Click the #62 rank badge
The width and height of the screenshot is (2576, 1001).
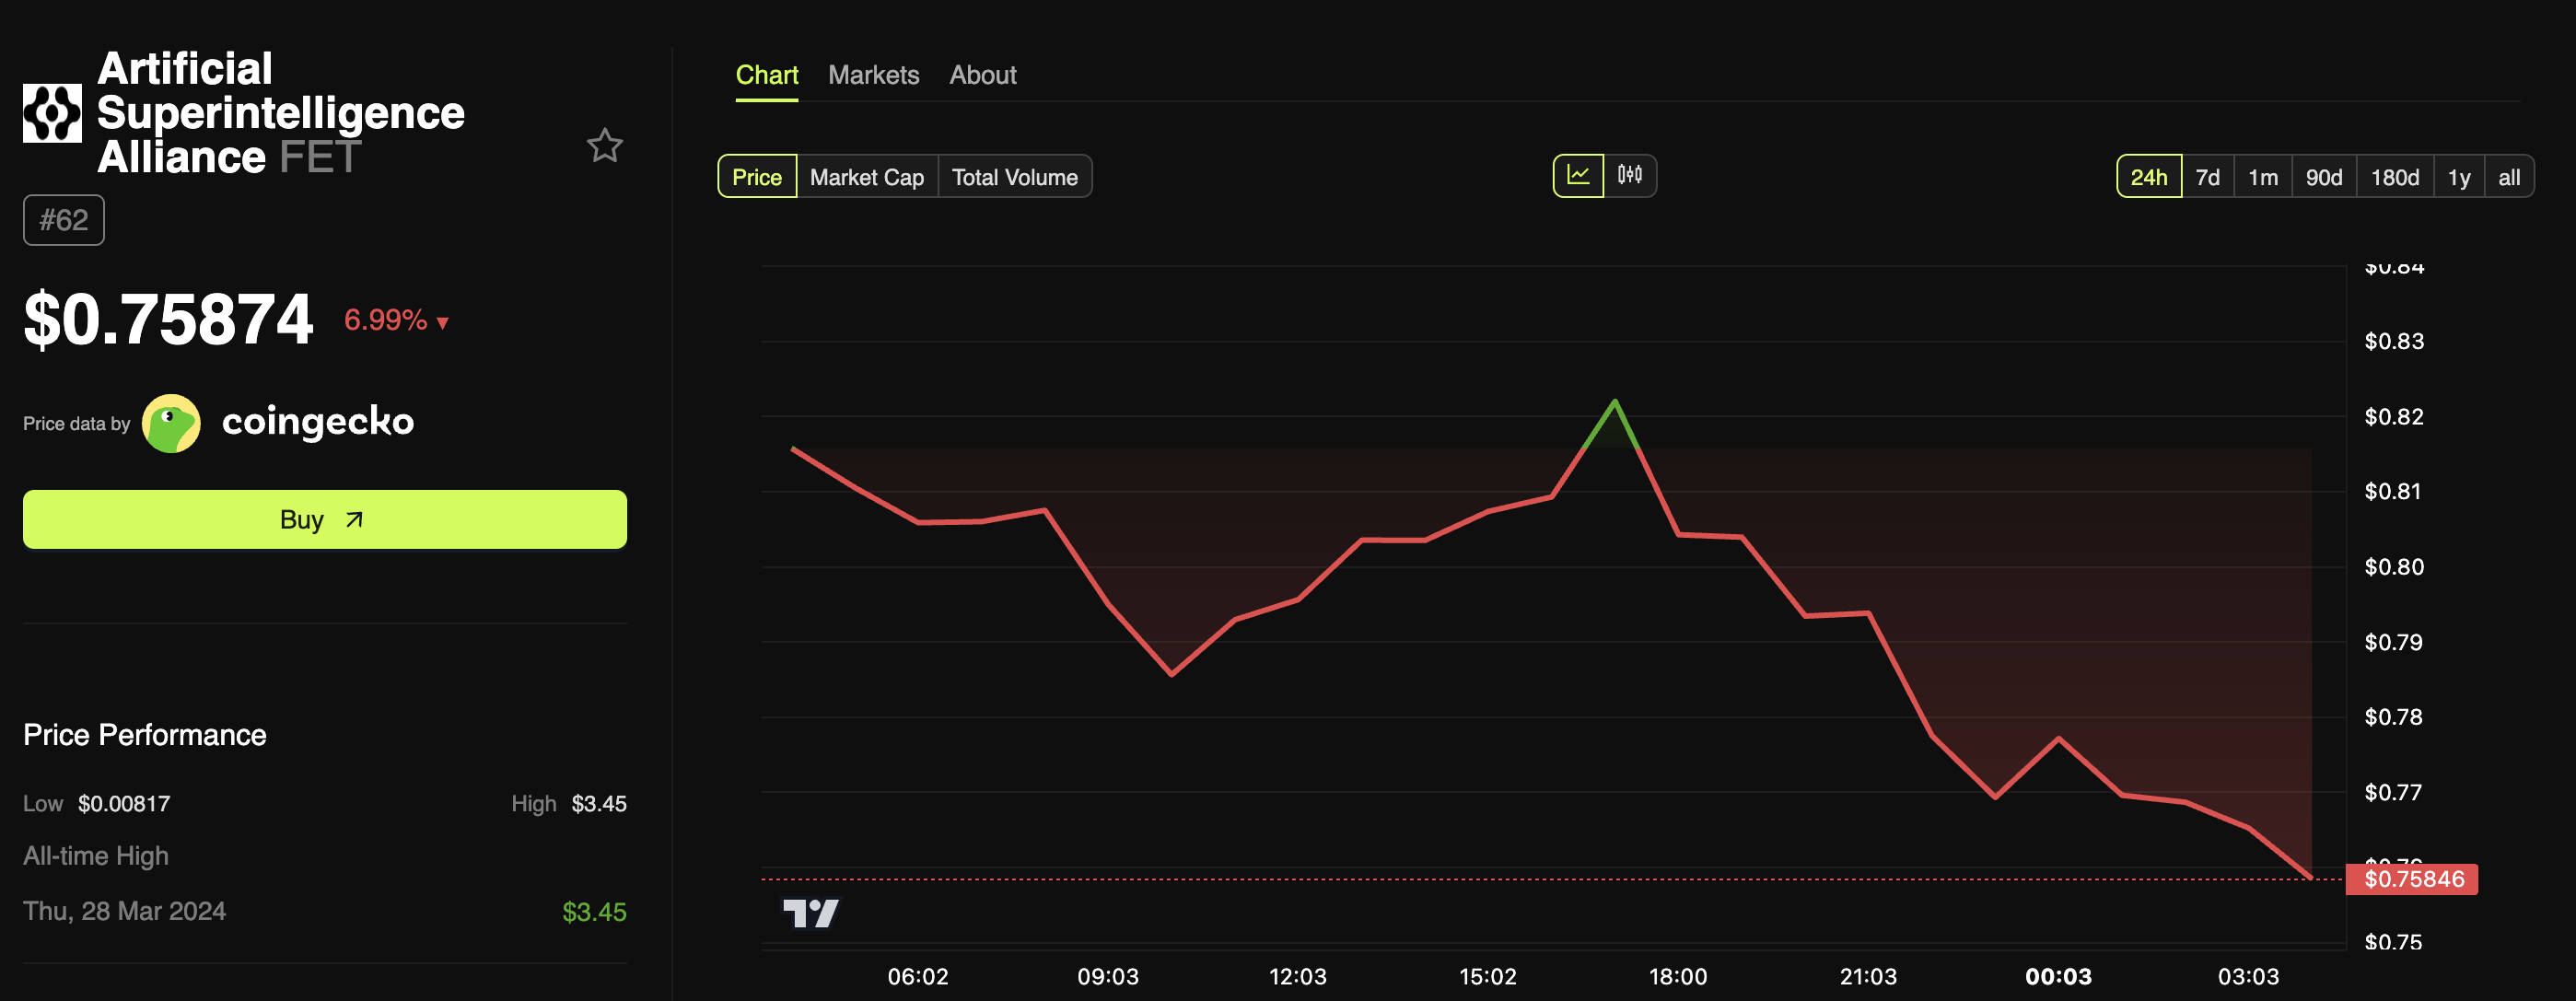(x=64, y=220)
